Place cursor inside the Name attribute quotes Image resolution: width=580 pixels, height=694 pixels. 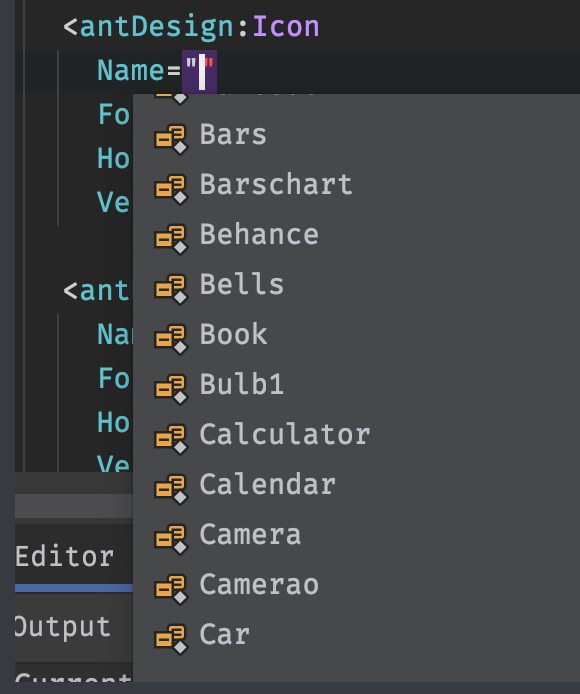pyautogui.click(x=201, y=71)
